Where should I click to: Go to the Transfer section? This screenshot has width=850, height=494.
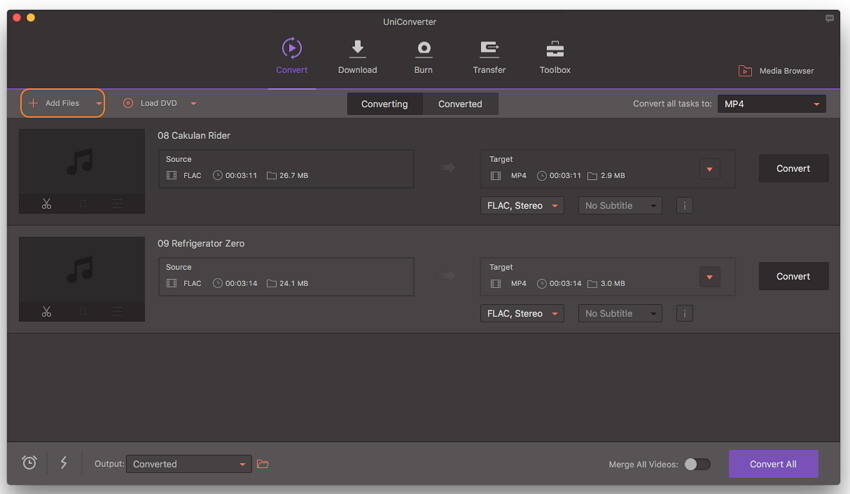tap(489, 56)
